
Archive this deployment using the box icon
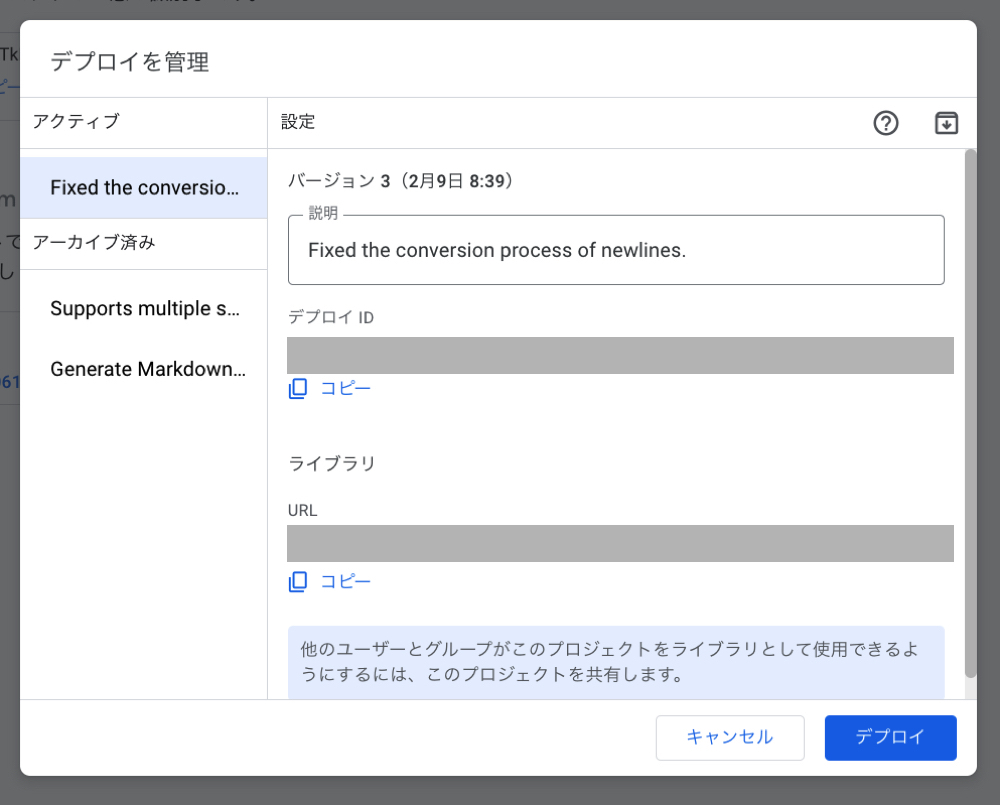[x=944, y=123]
